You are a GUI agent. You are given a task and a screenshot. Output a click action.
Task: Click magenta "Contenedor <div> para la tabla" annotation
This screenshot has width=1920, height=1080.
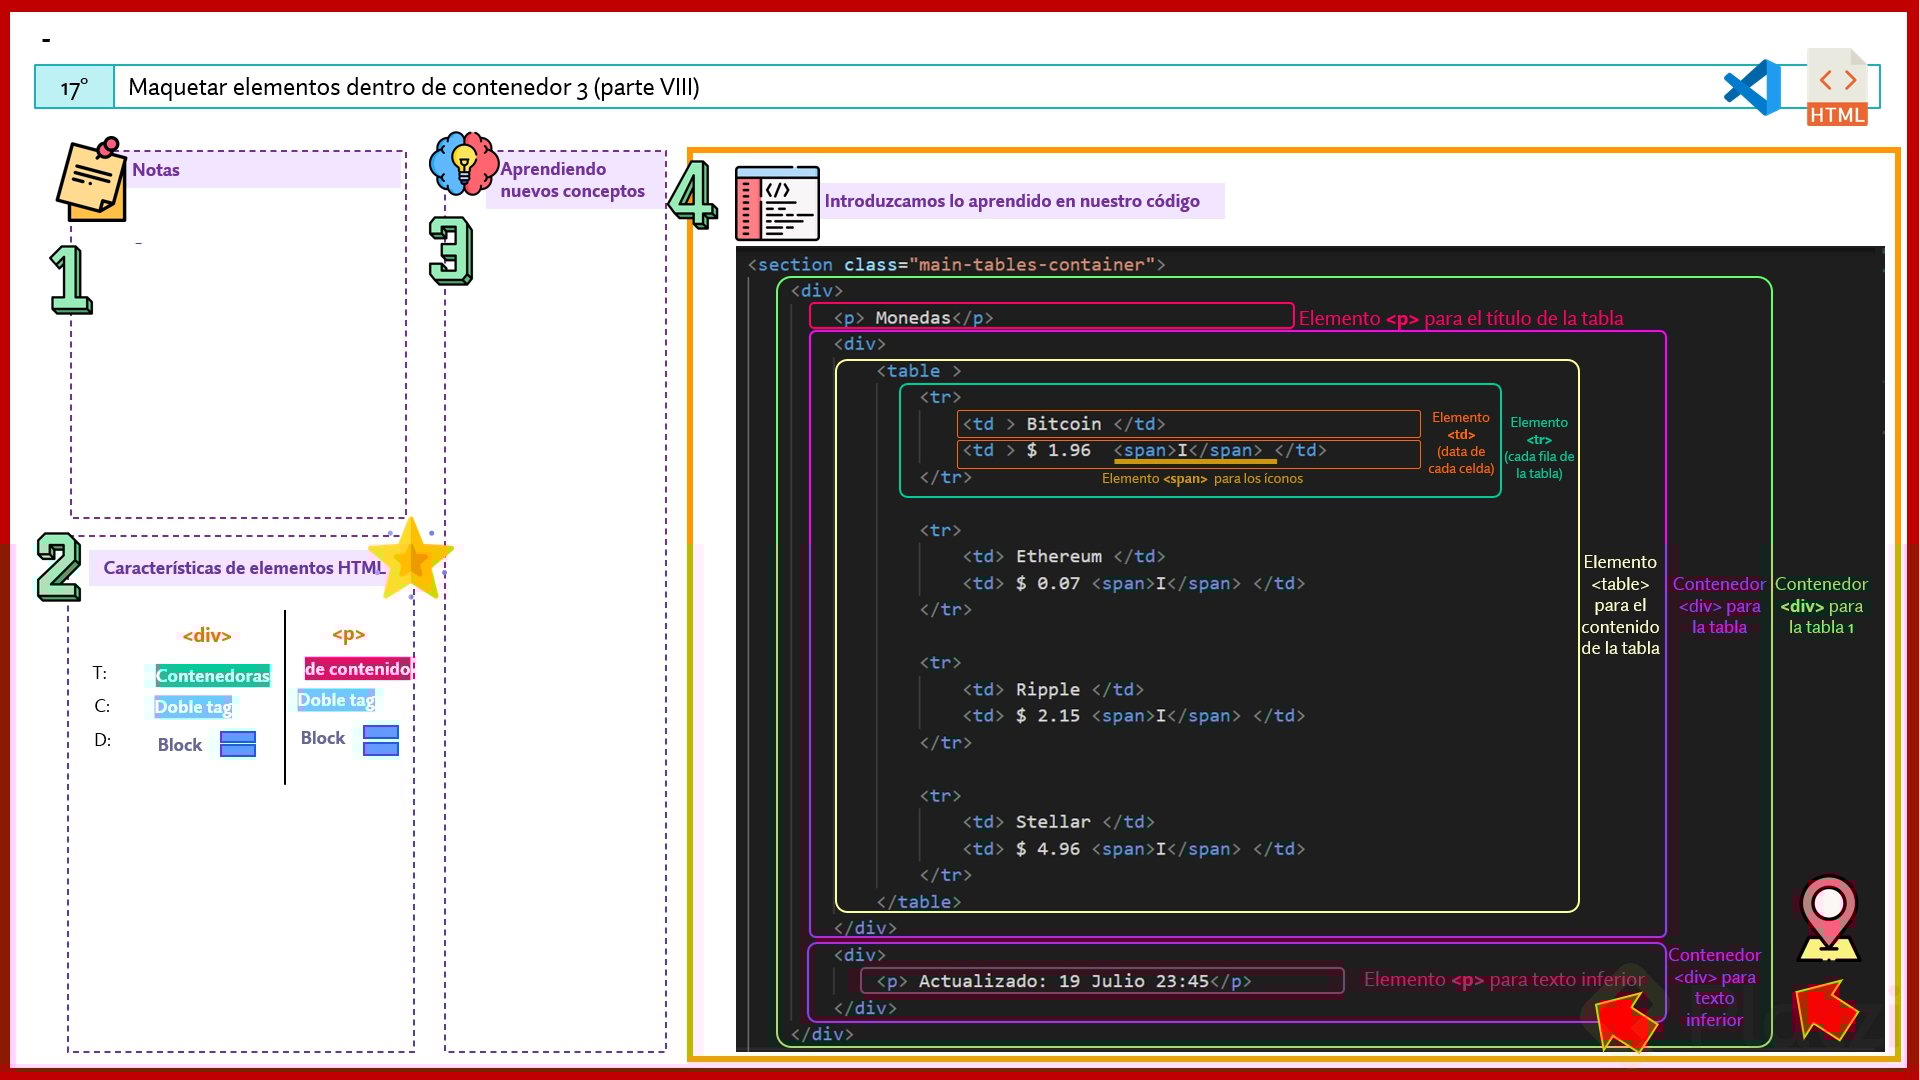pyautogui.click(x=1719, y=606)
